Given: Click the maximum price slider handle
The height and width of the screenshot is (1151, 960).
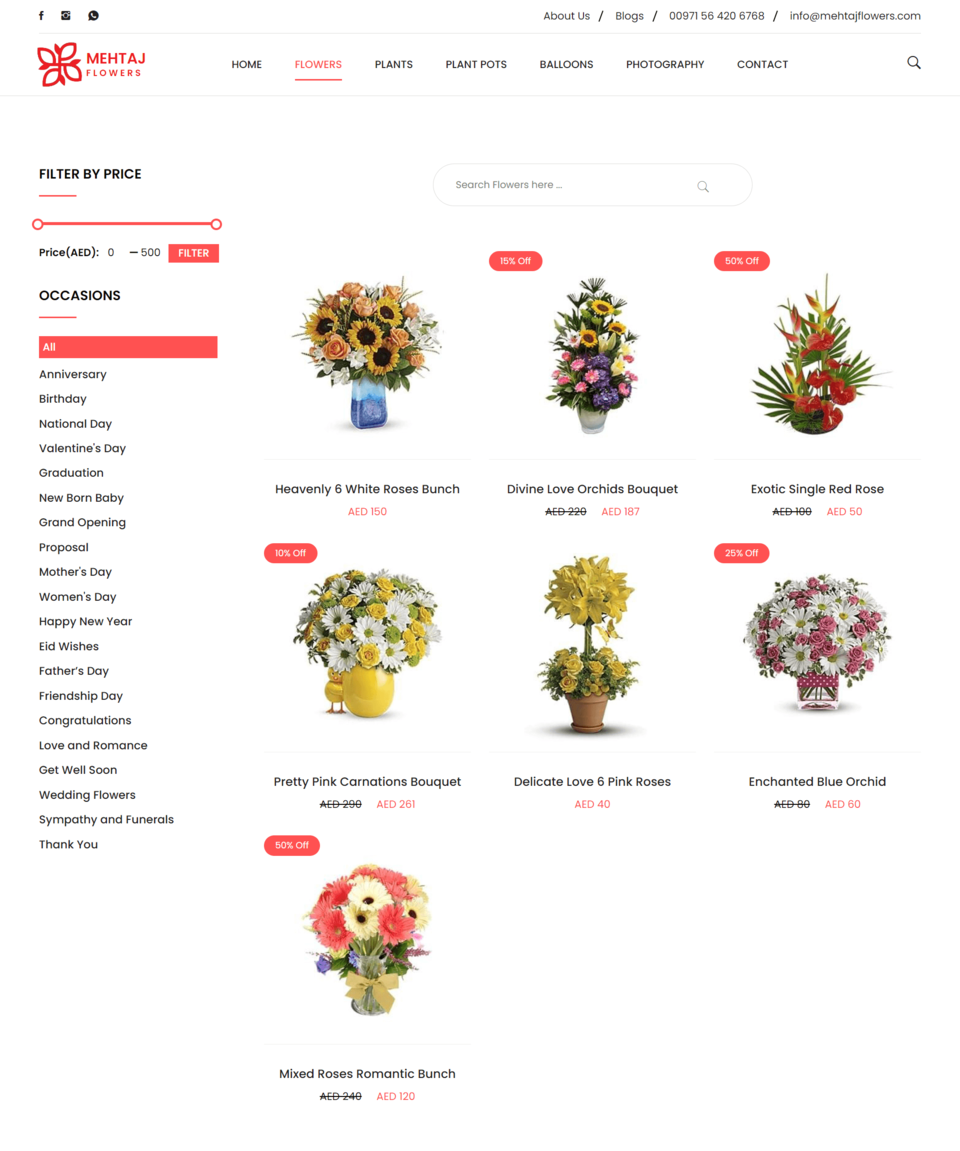Looking at the screenshot, I should pyautogui.click(x=216, y=224).
